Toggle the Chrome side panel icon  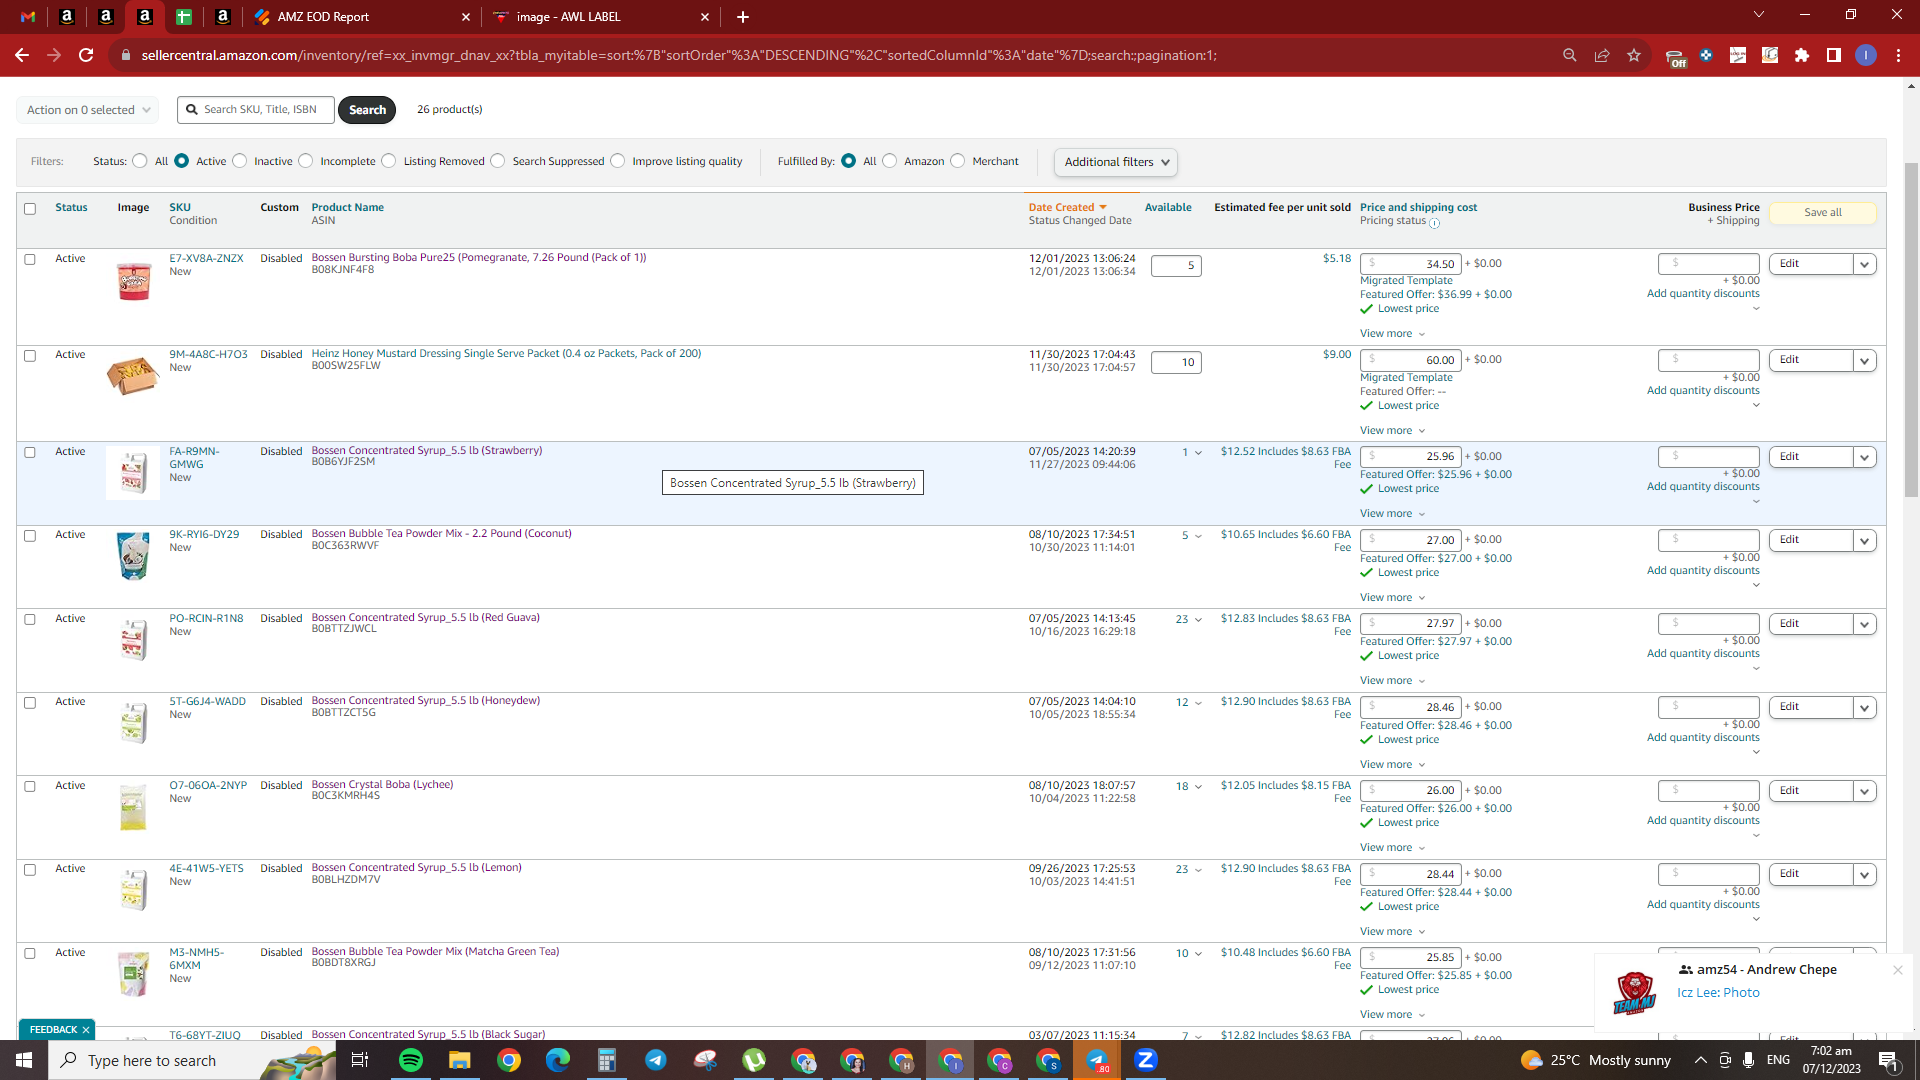(1834, 55)
